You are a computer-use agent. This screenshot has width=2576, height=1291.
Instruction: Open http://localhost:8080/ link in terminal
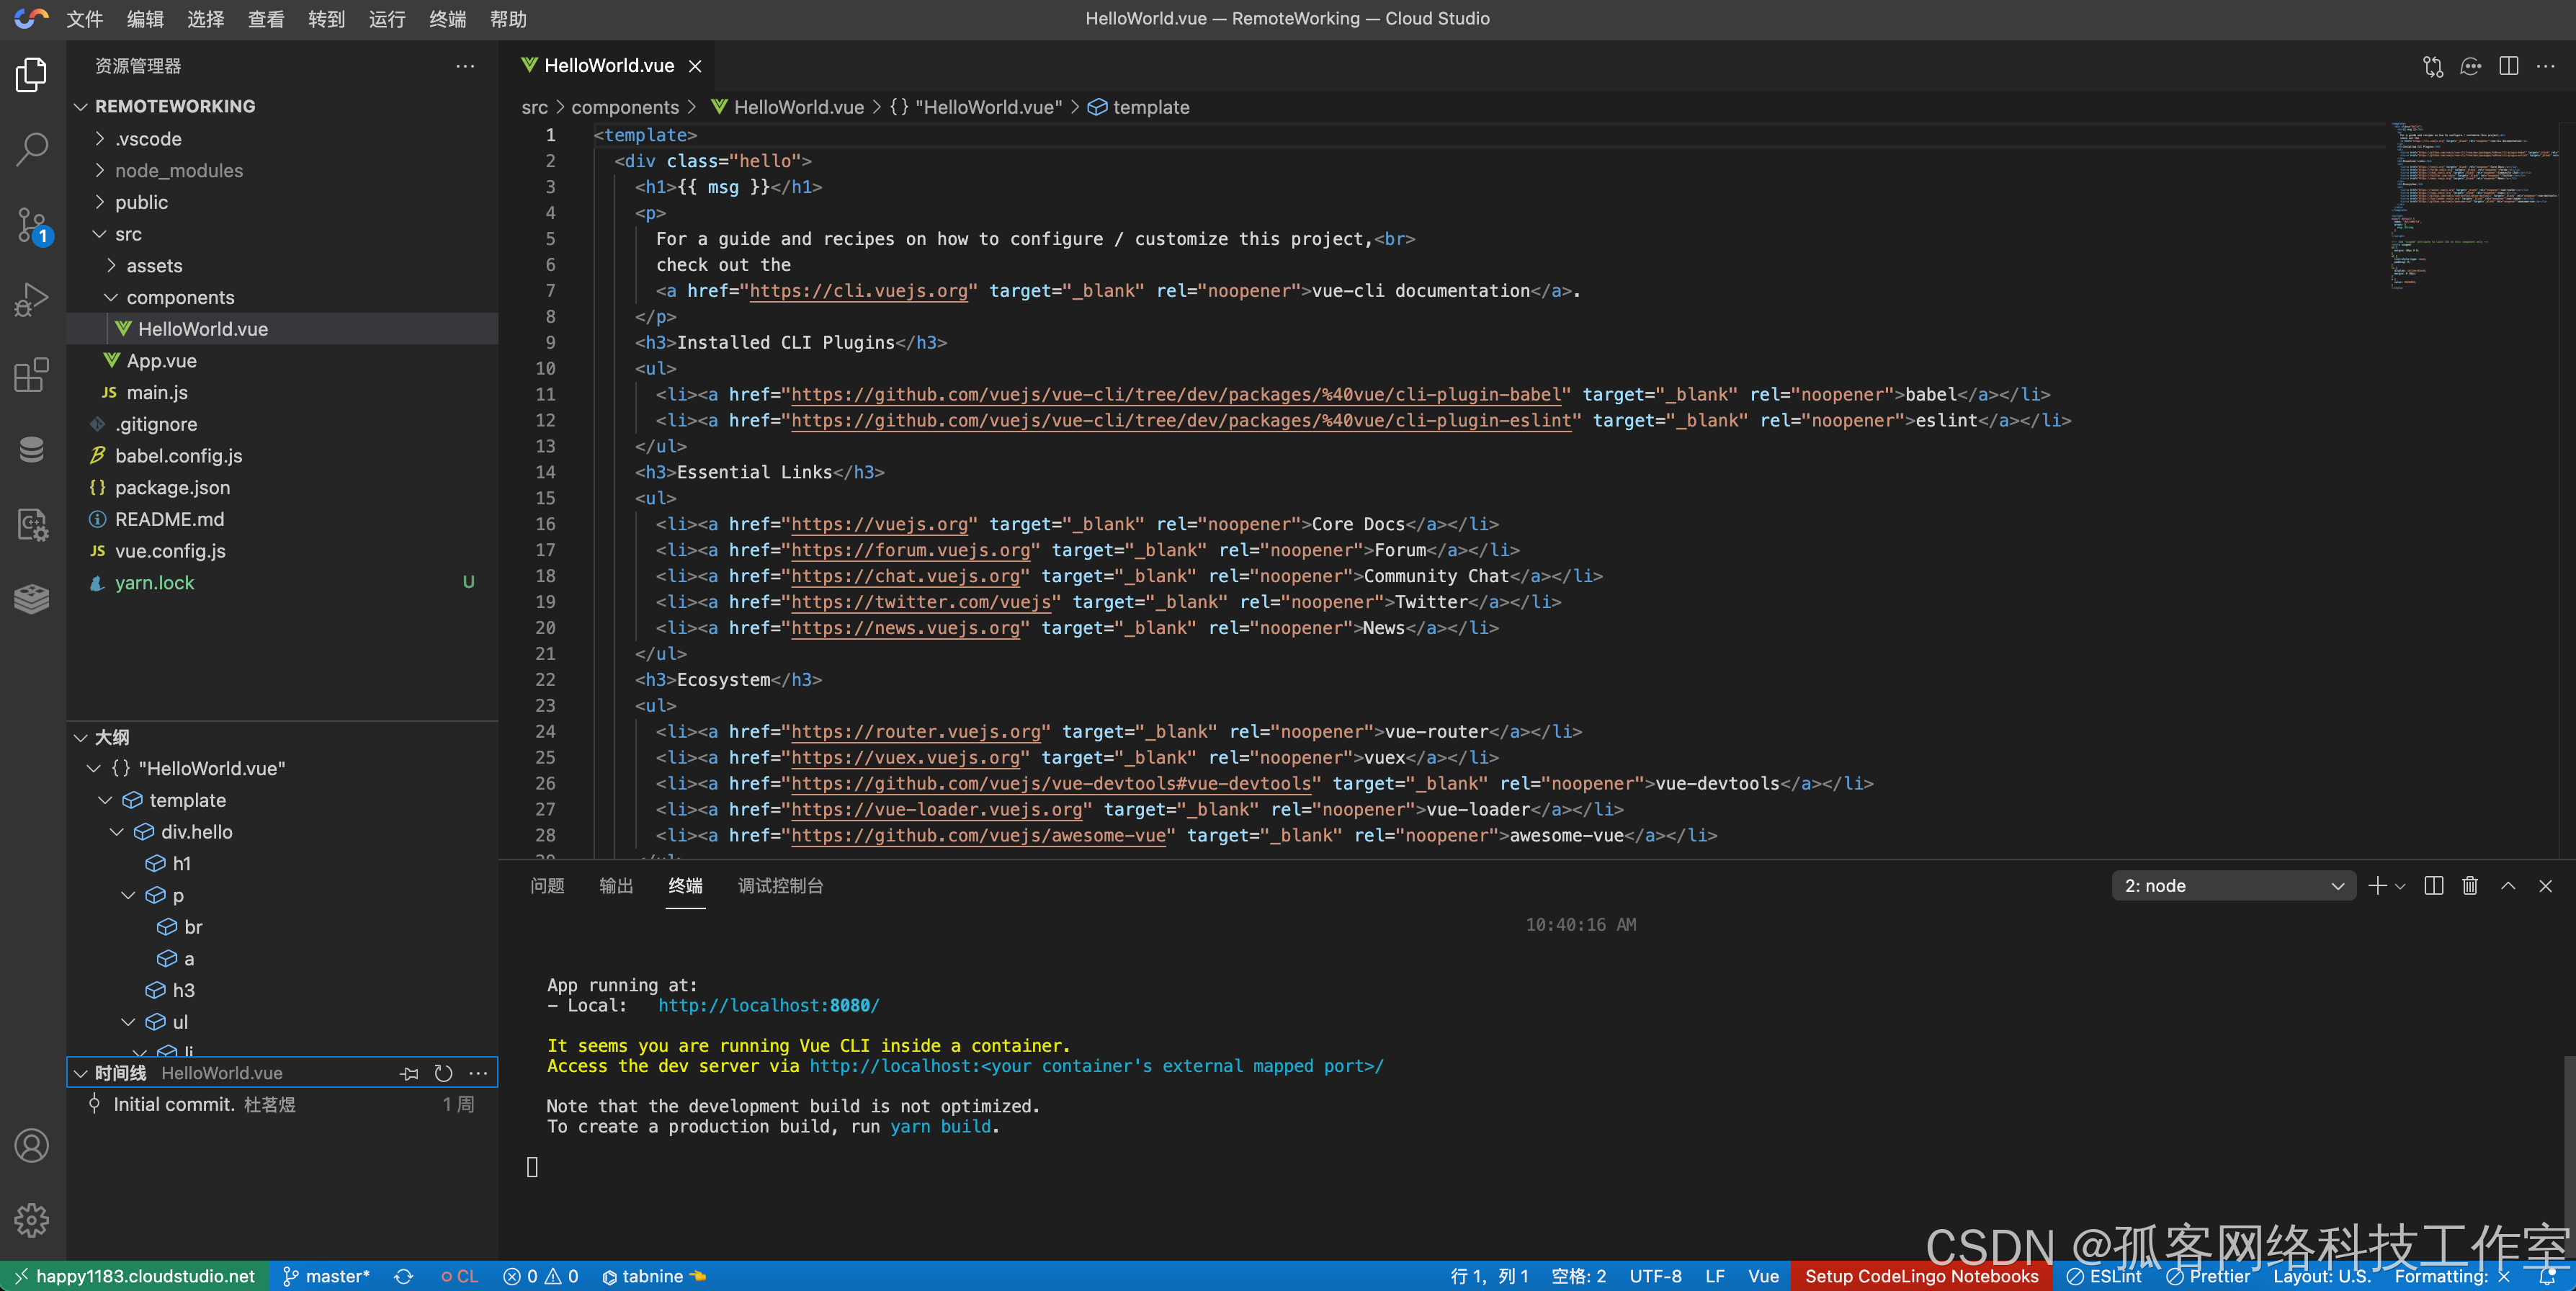coord(768,1005)
